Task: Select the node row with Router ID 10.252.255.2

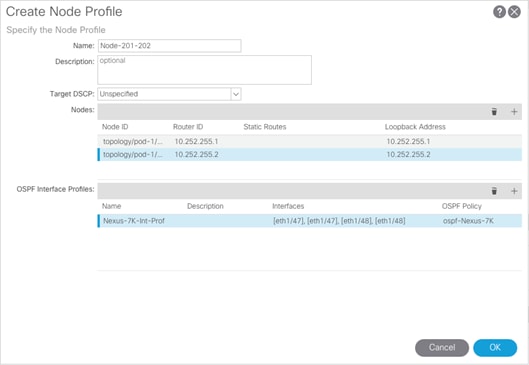Action: pyautogui.click(x=309, y=155)
